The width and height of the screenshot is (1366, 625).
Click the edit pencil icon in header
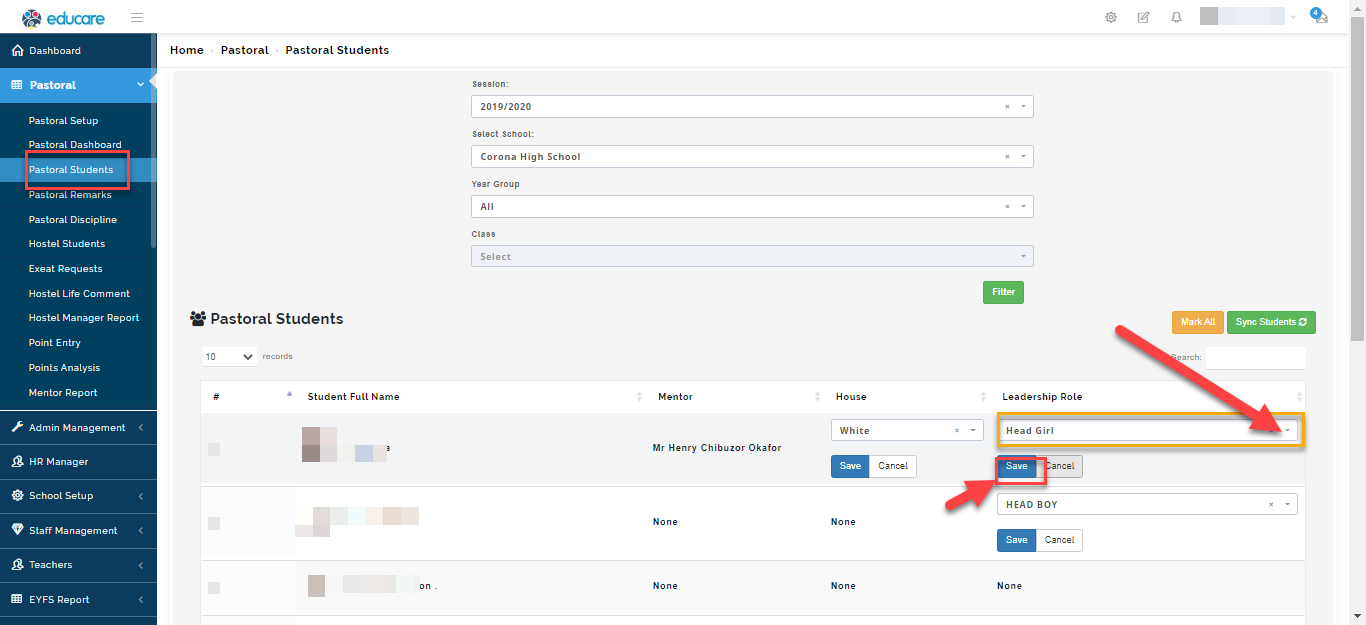tap(1143, 17)
